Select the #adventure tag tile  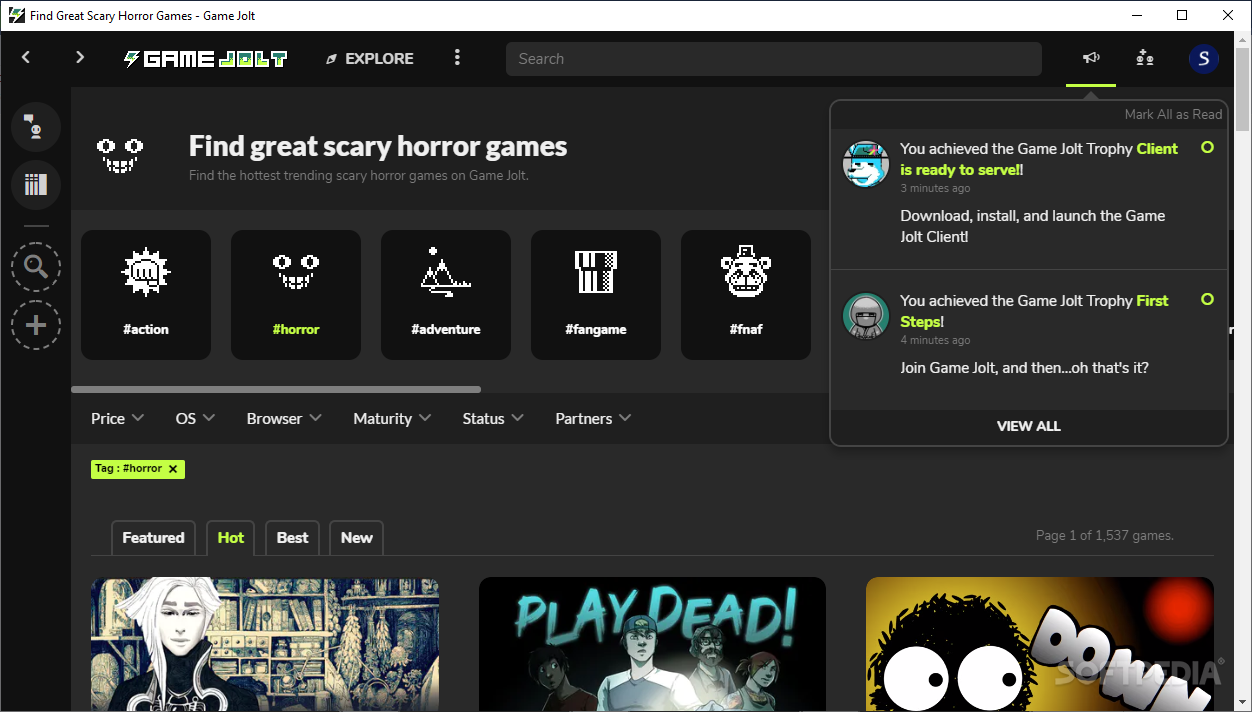446,295
